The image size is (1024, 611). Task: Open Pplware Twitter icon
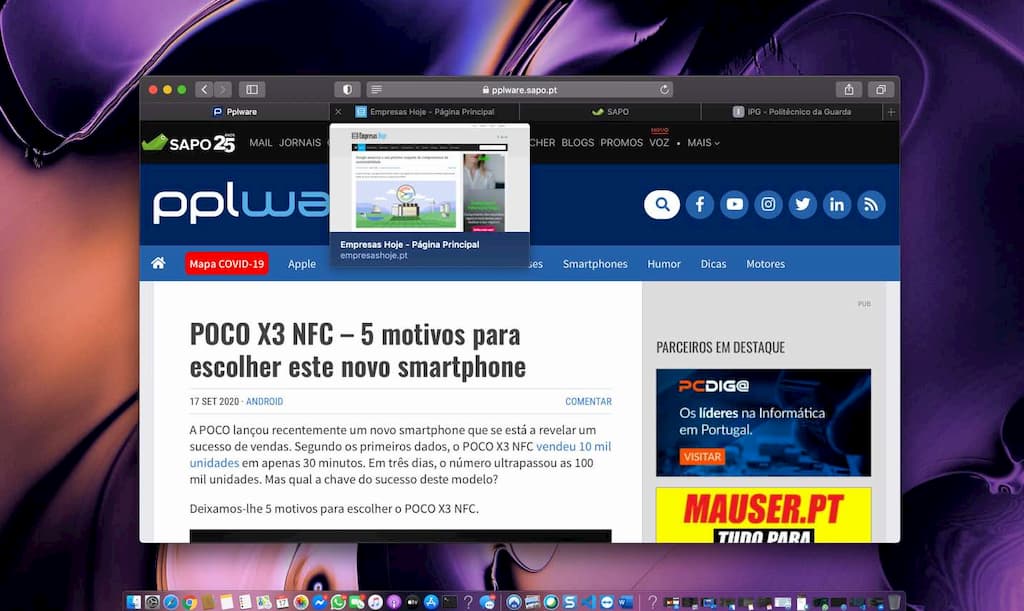[803, 204]
